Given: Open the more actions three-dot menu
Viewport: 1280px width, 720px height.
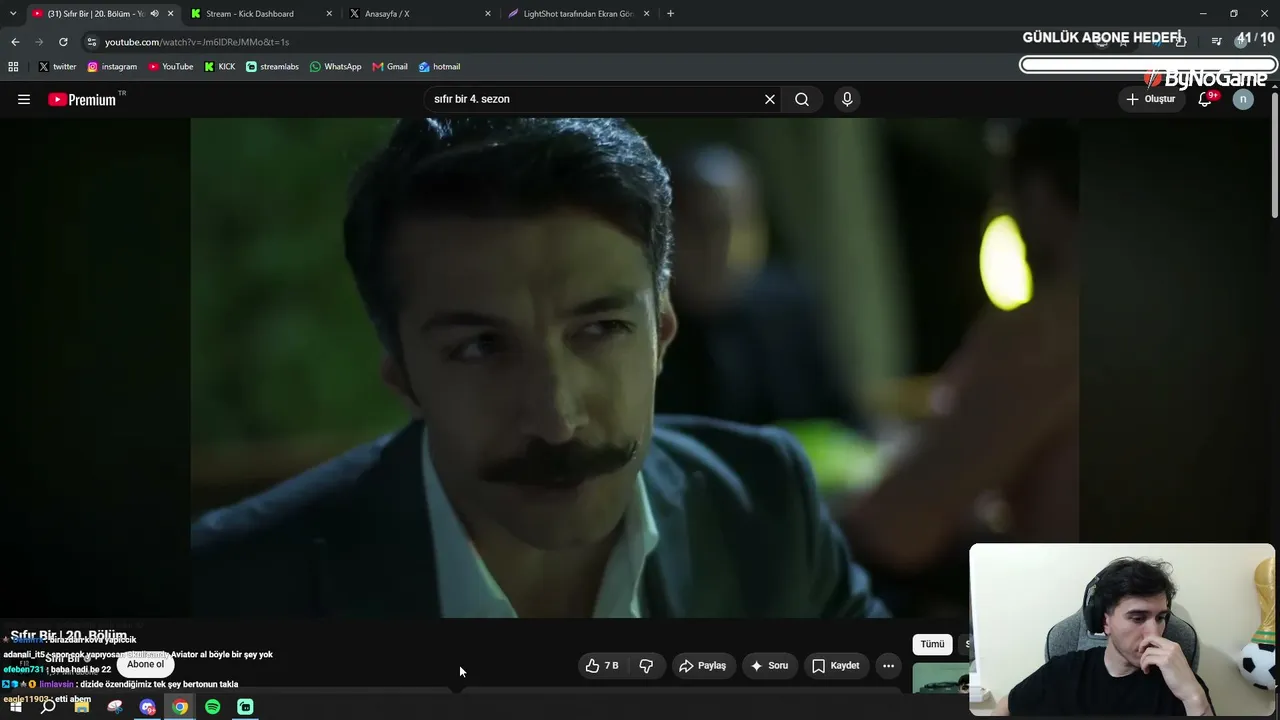Looking at the screenshot, I should tap(888, 665).
